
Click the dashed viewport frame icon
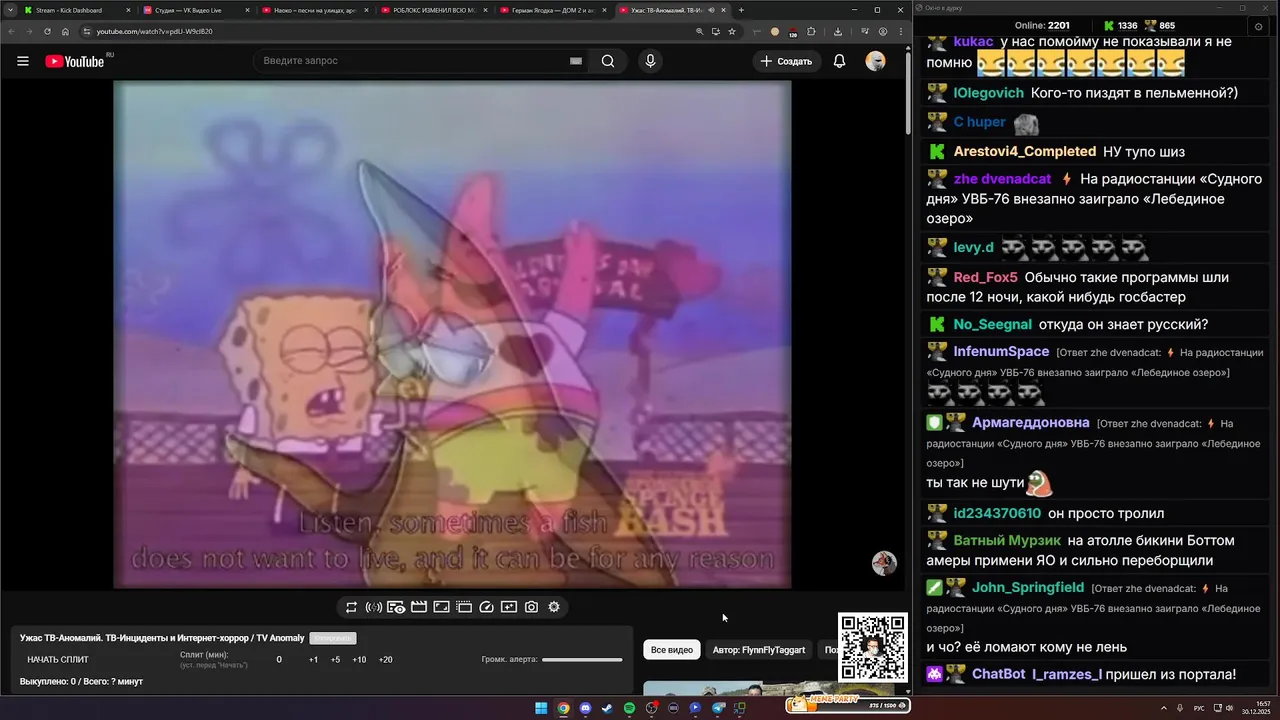464,607
